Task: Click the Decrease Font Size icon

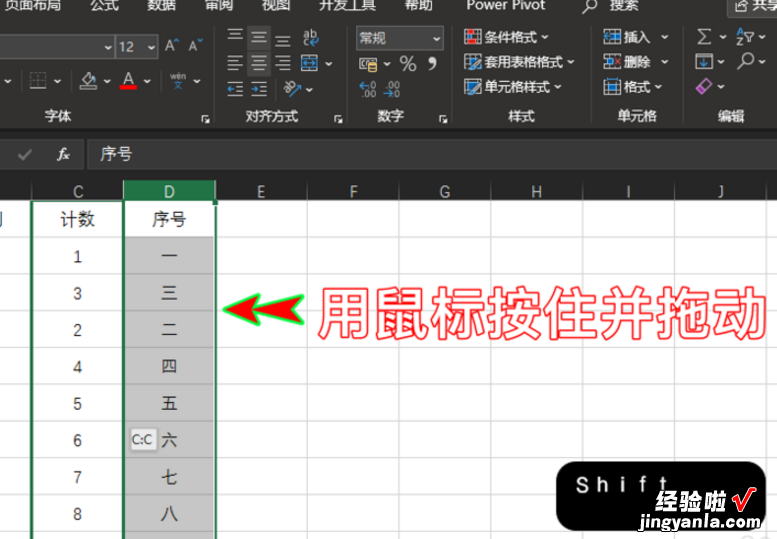Action: [195, 46]
